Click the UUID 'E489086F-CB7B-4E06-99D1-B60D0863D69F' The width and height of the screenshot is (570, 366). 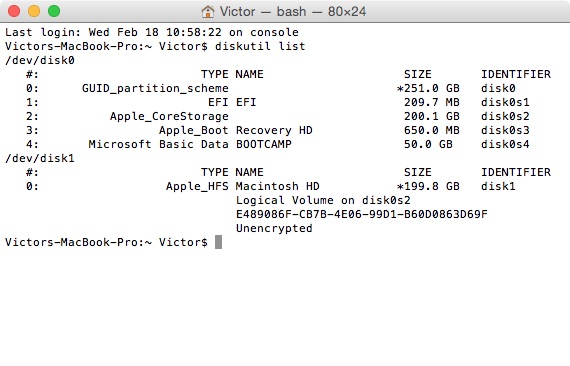[x=362, y=214]
